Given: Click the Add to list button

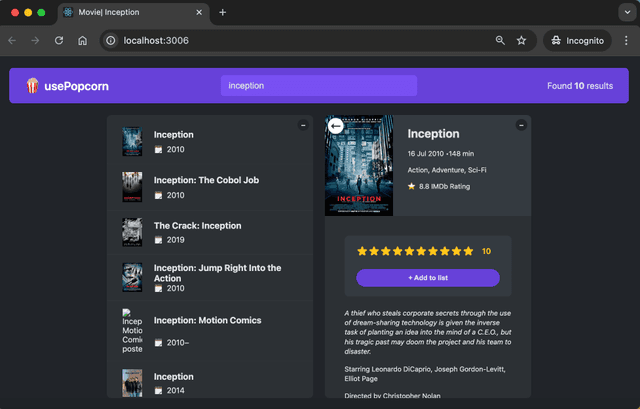Looking at the screenshot, I should pos(428,277).
